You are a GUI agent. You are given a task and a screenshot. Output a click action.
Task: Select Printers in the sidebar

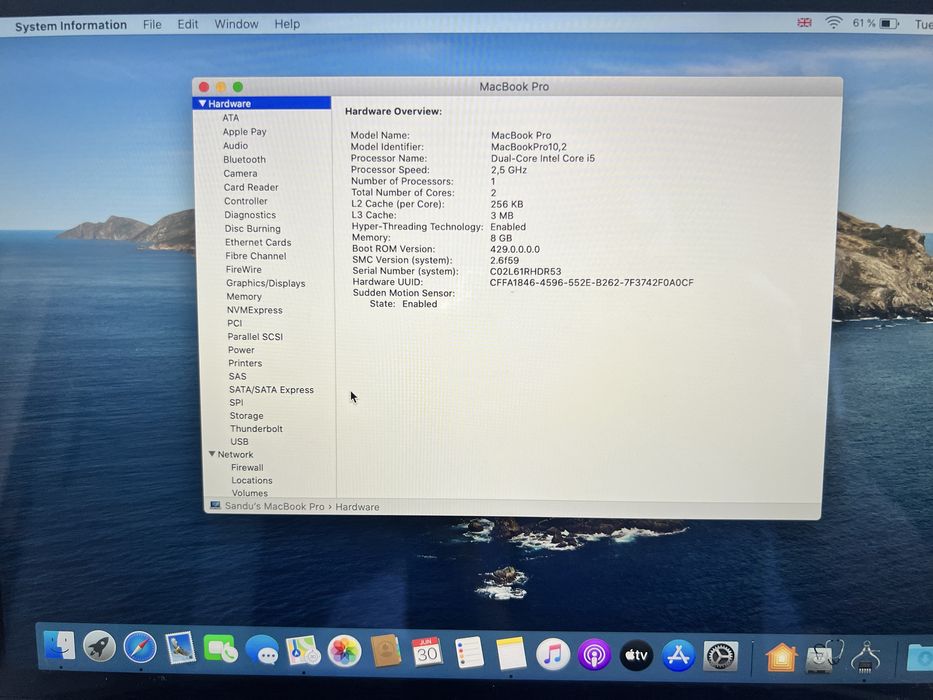245,363
